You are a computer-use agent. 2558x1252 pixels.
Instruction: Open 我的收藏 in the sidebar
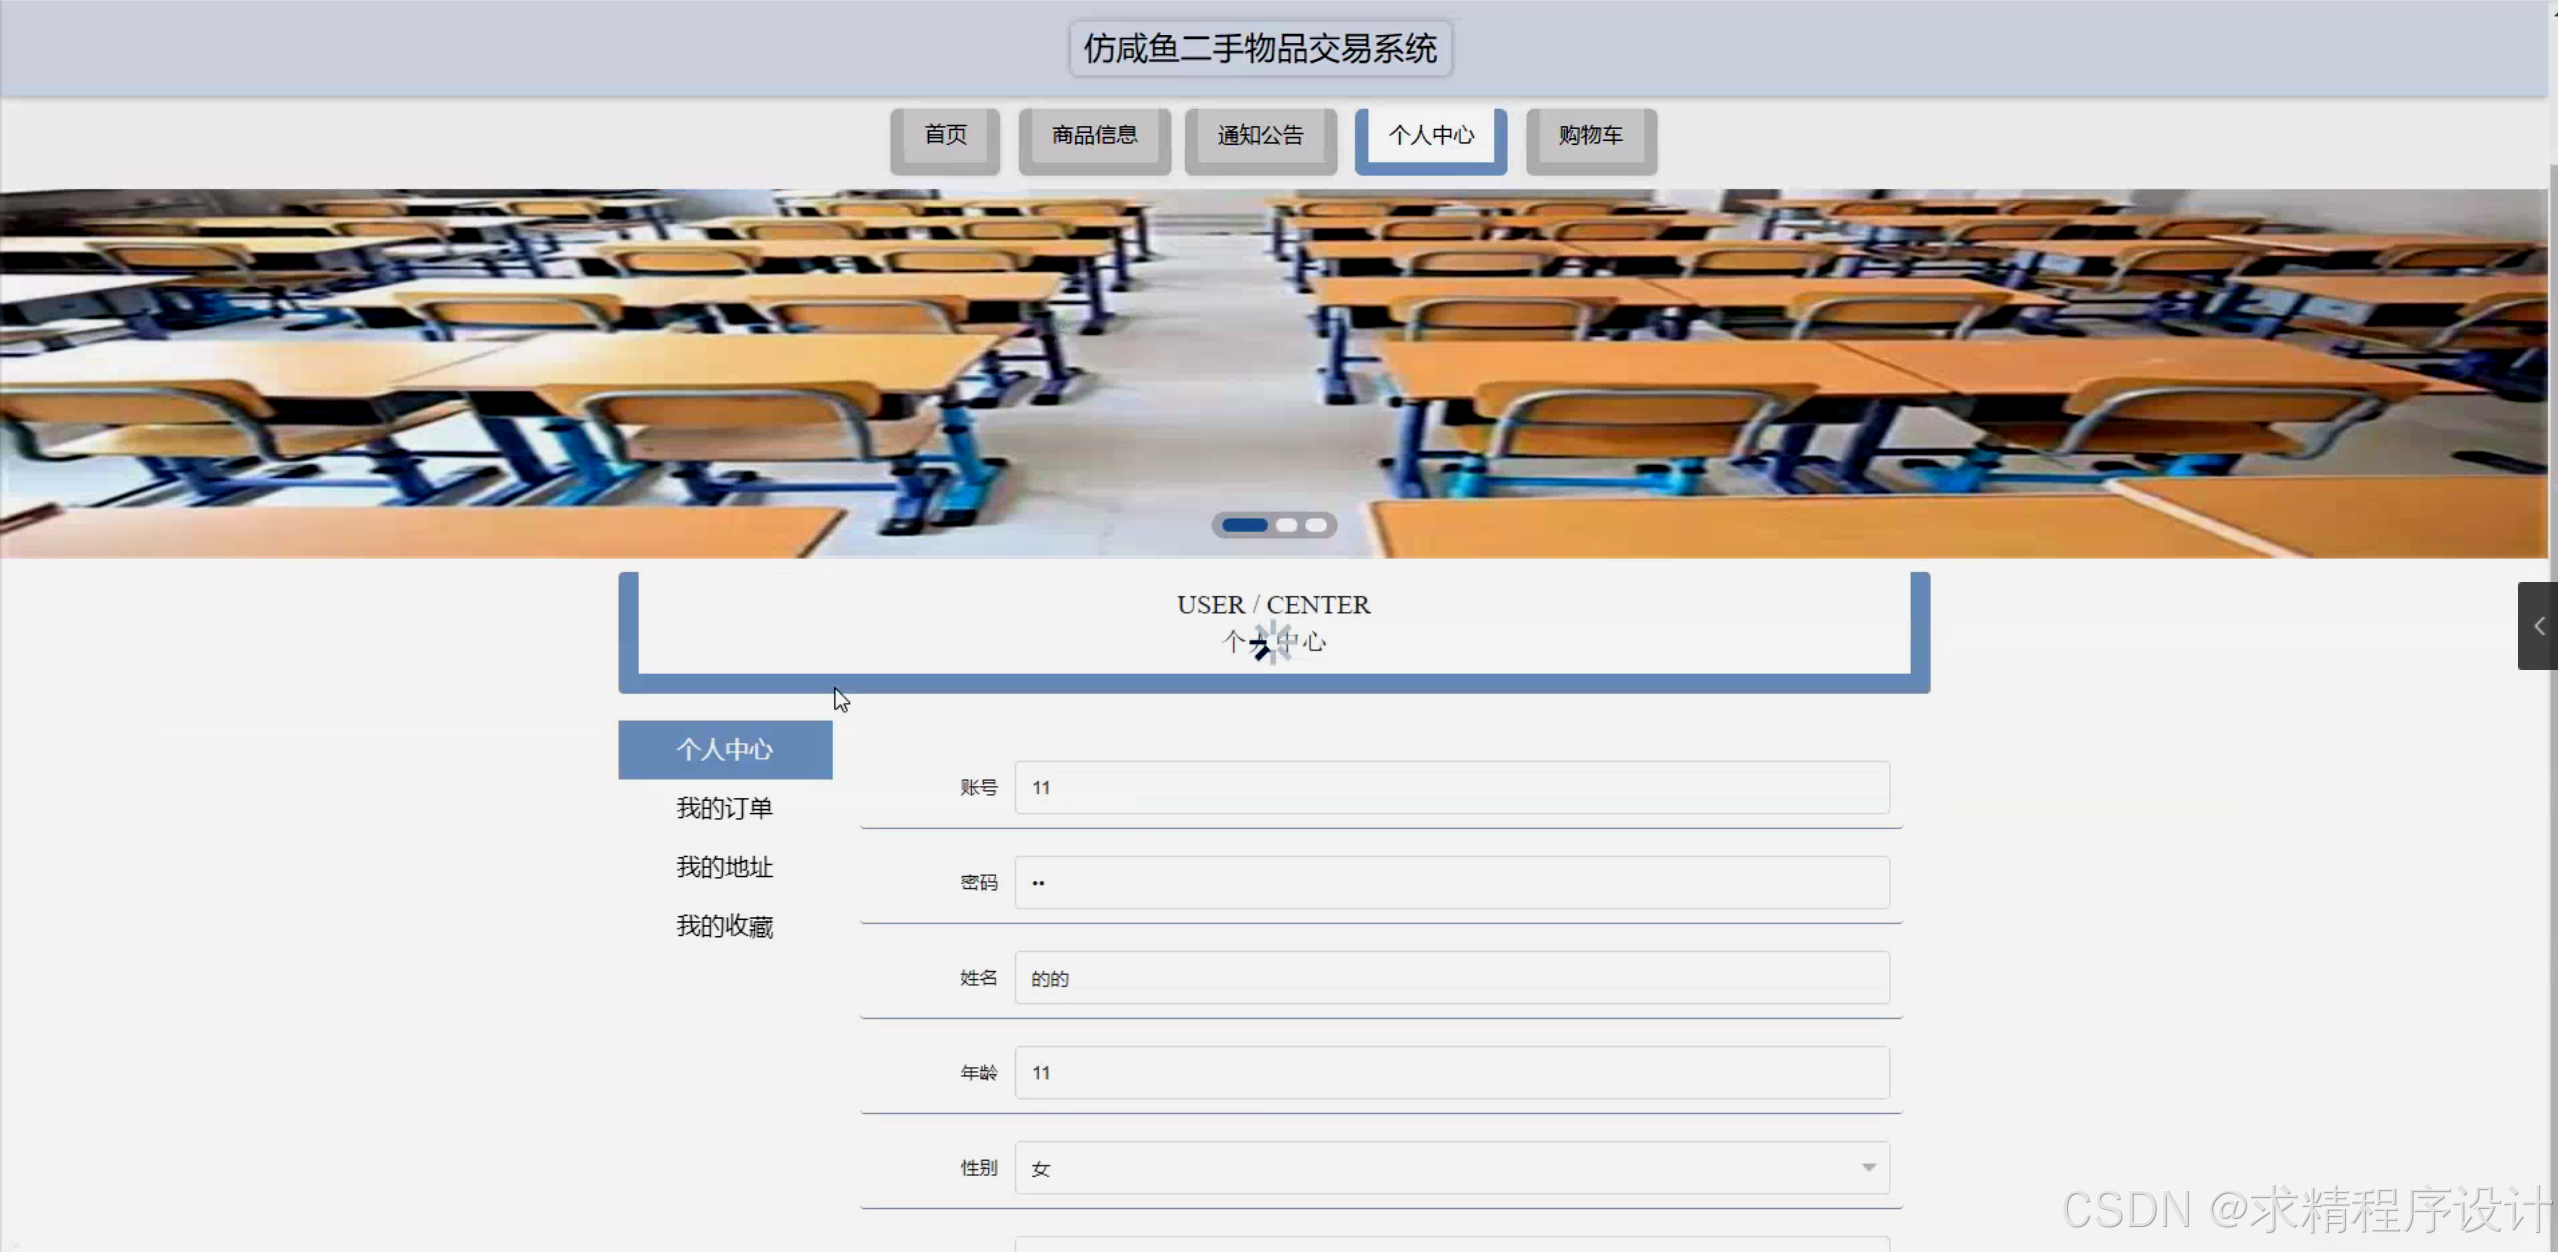(725, 926)
